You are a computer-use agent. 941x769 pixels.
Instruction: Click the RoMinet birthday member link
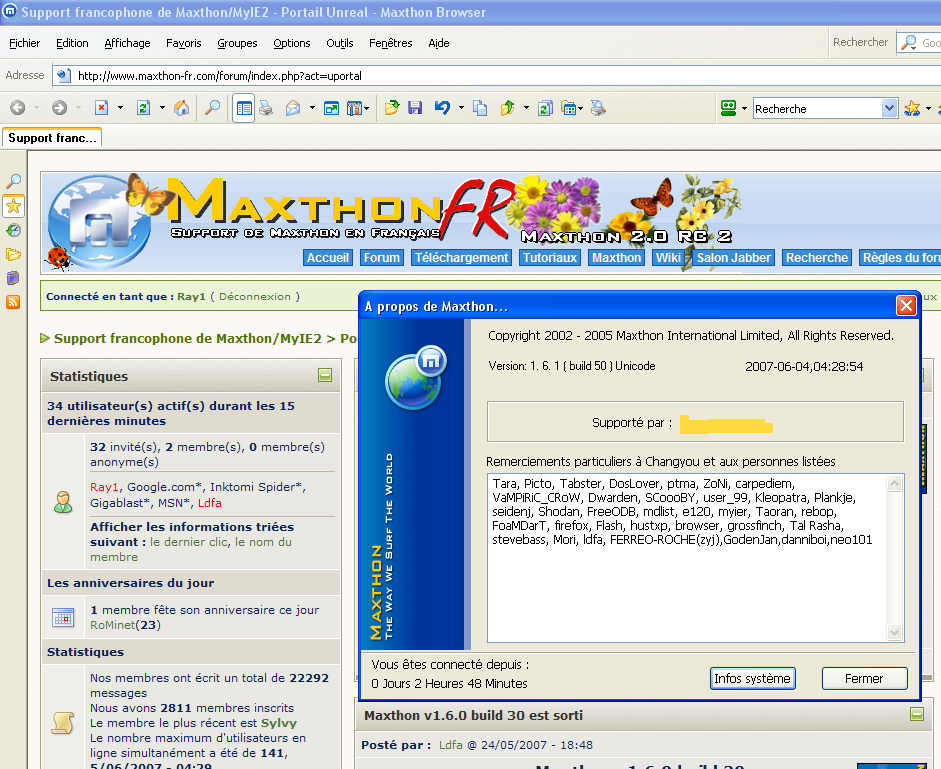tap(113, 625)
